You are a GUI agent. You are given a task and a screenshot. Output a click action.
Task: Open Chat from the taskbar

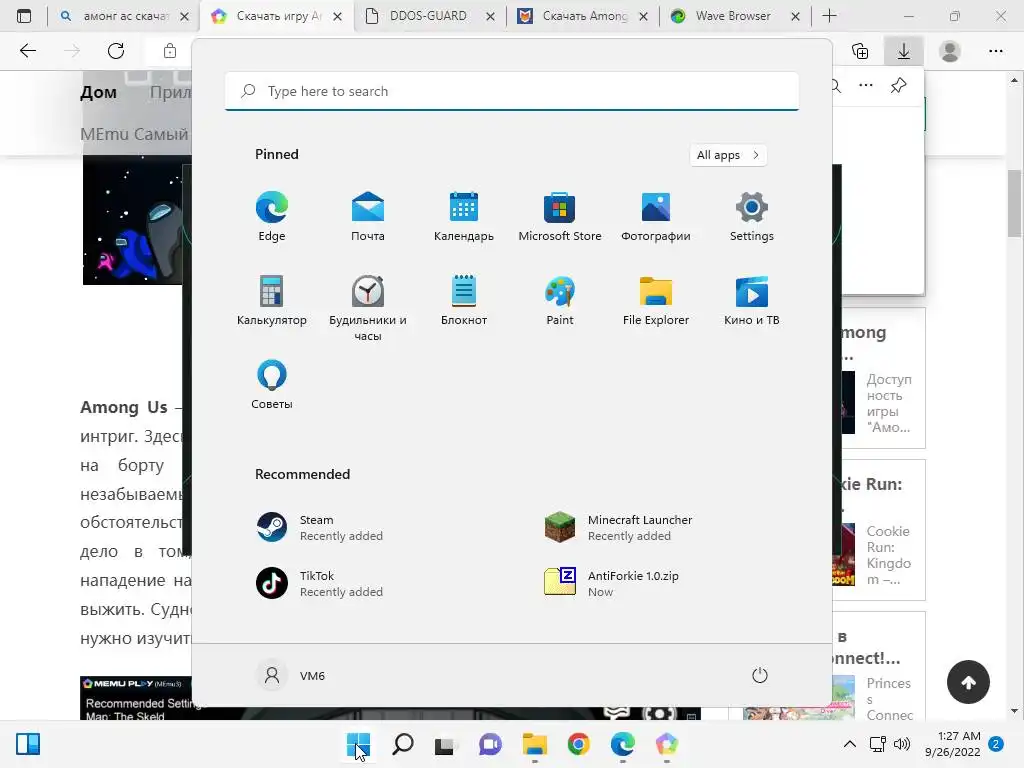click(x=490, y=744)
